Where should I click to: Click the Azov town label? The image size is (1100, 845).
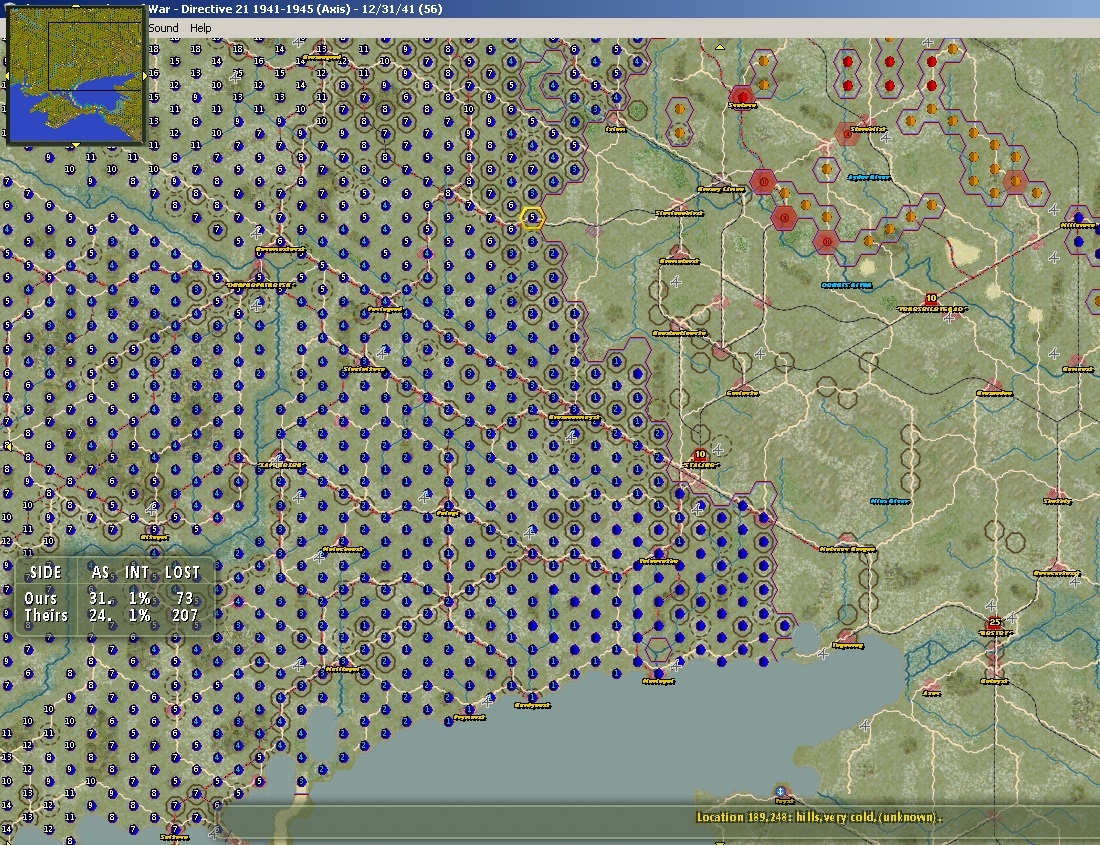pyautogui.click(x=932, y=693)
